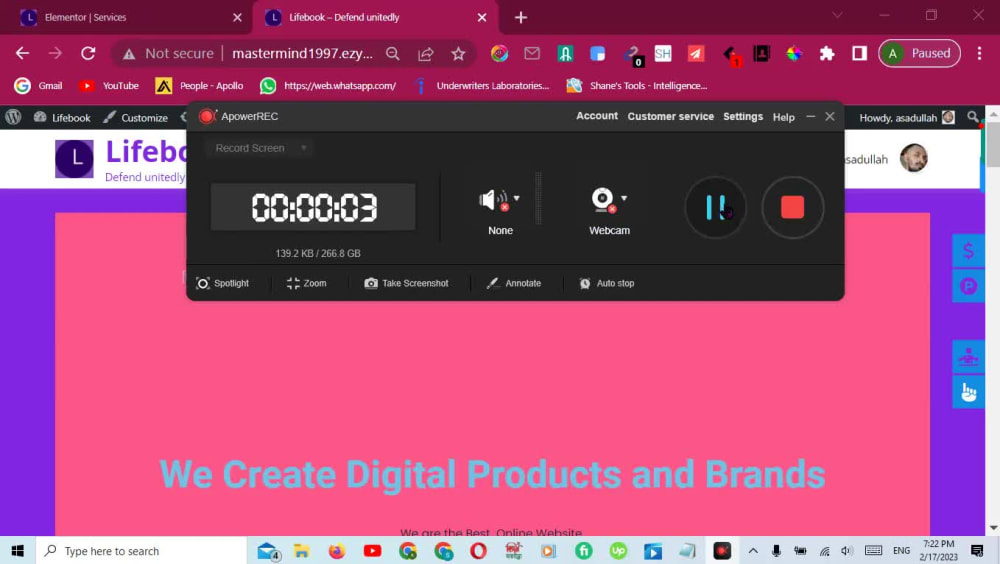Click the Type here to search box

tap(140, 551)
